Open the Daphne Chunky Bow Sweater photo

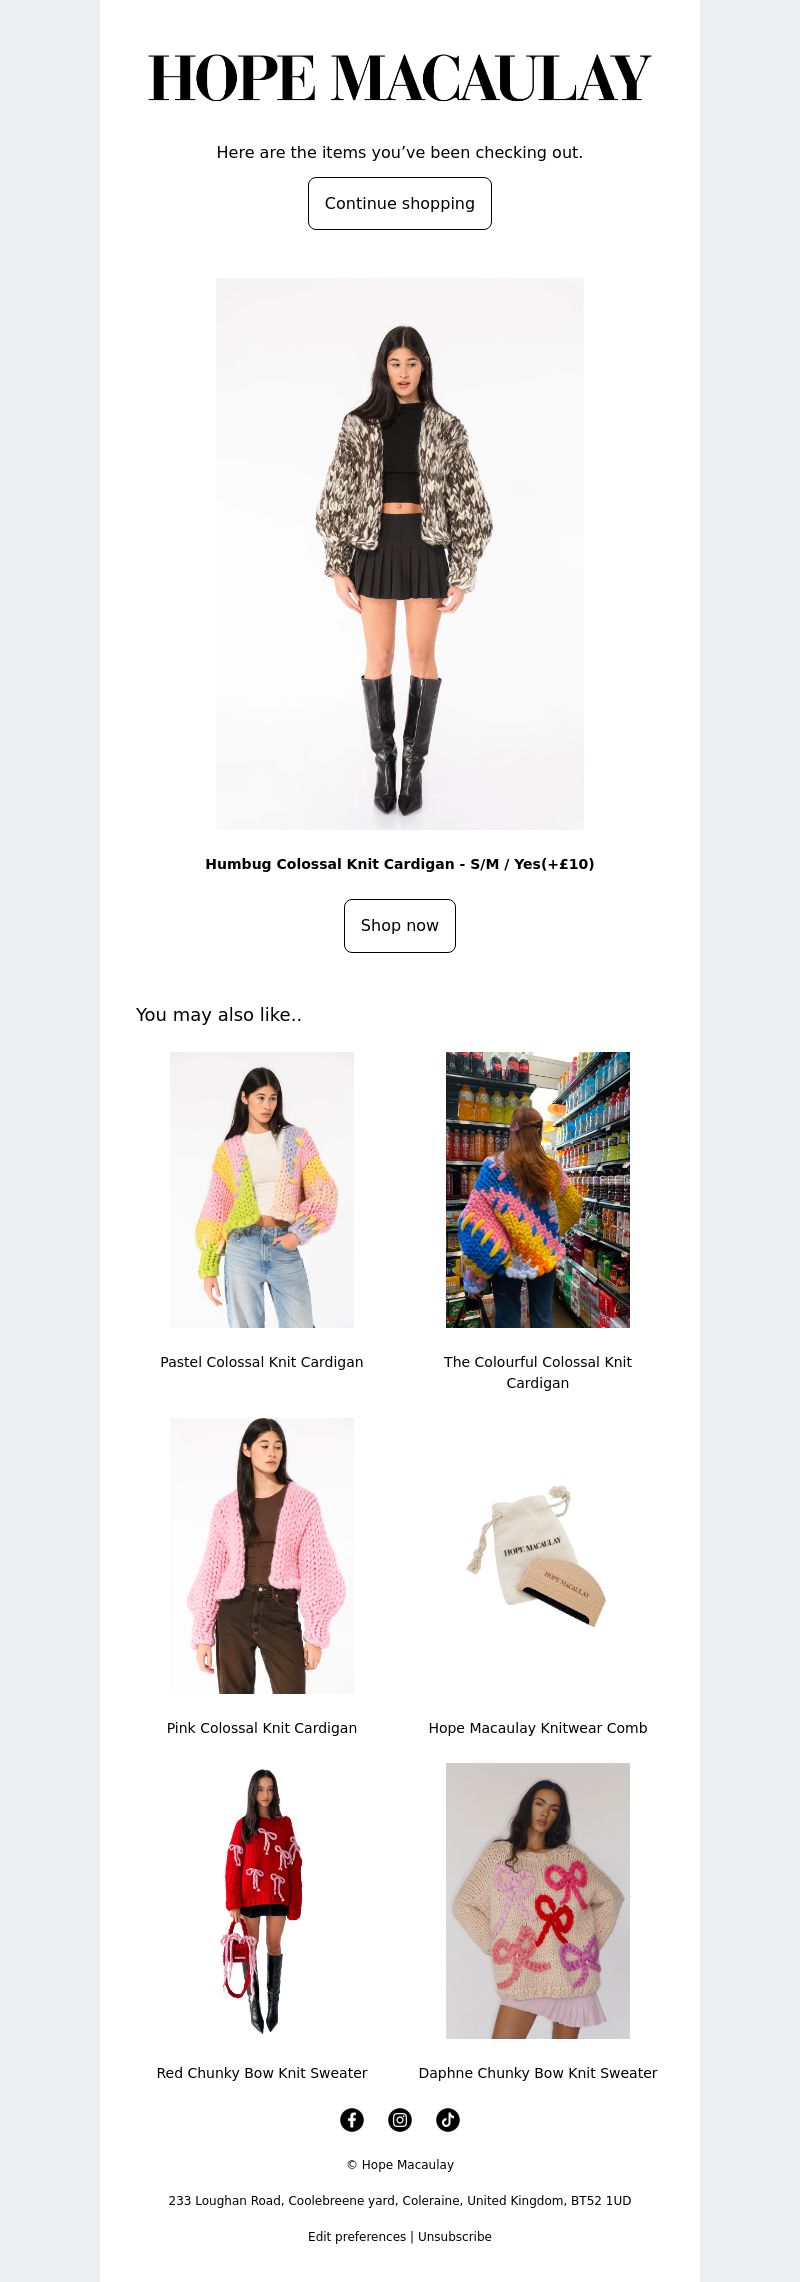coord(538,1901)
